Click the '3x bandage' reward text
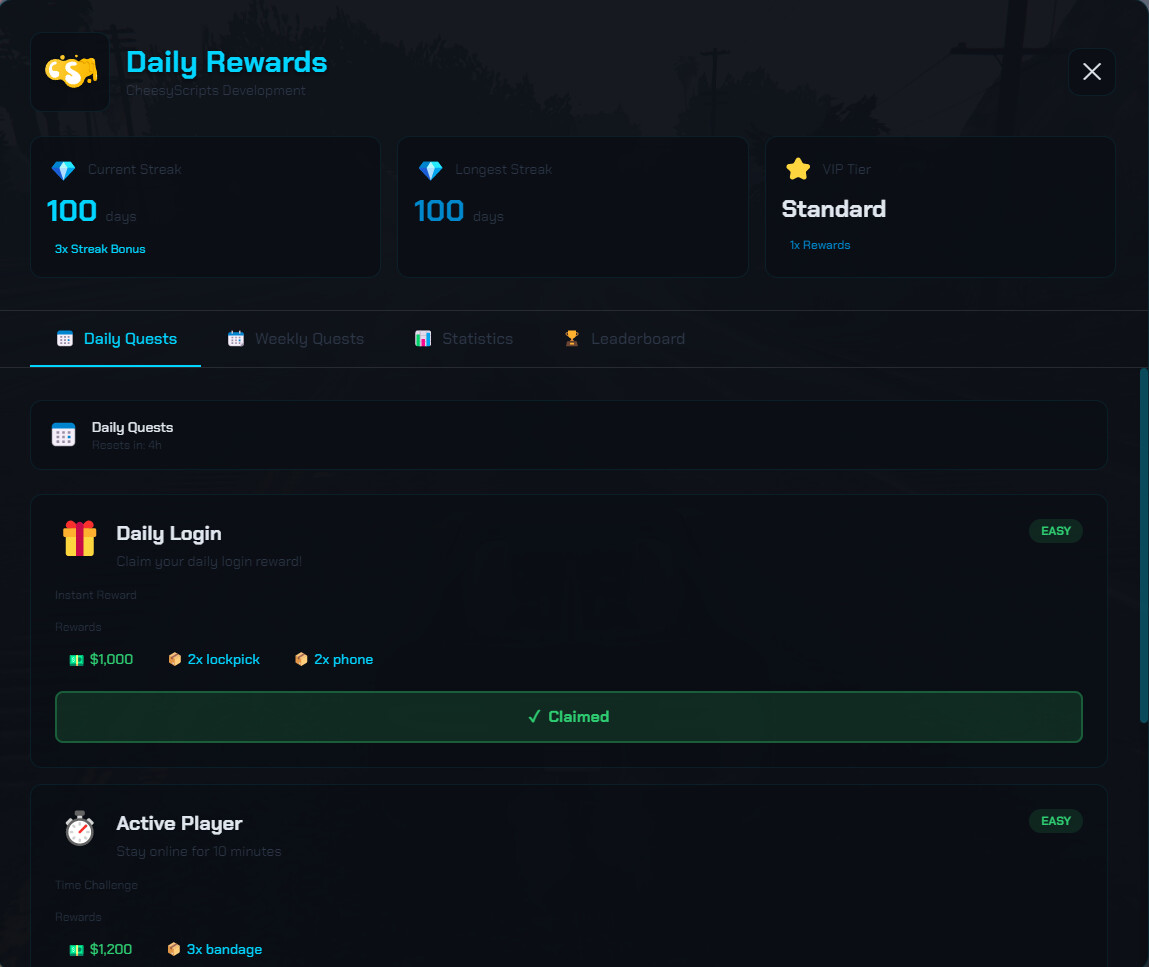Image resolution: width=1149 pixels, height=967 pixels. coord(224,949)
